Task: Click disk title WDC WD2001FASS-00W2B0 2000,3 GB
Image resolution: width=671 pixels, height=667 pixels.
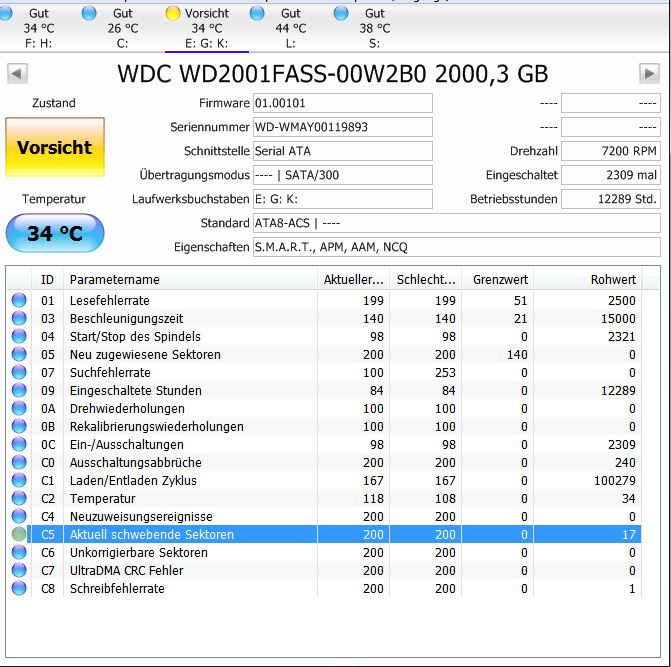Action: (x=333, y=74)
